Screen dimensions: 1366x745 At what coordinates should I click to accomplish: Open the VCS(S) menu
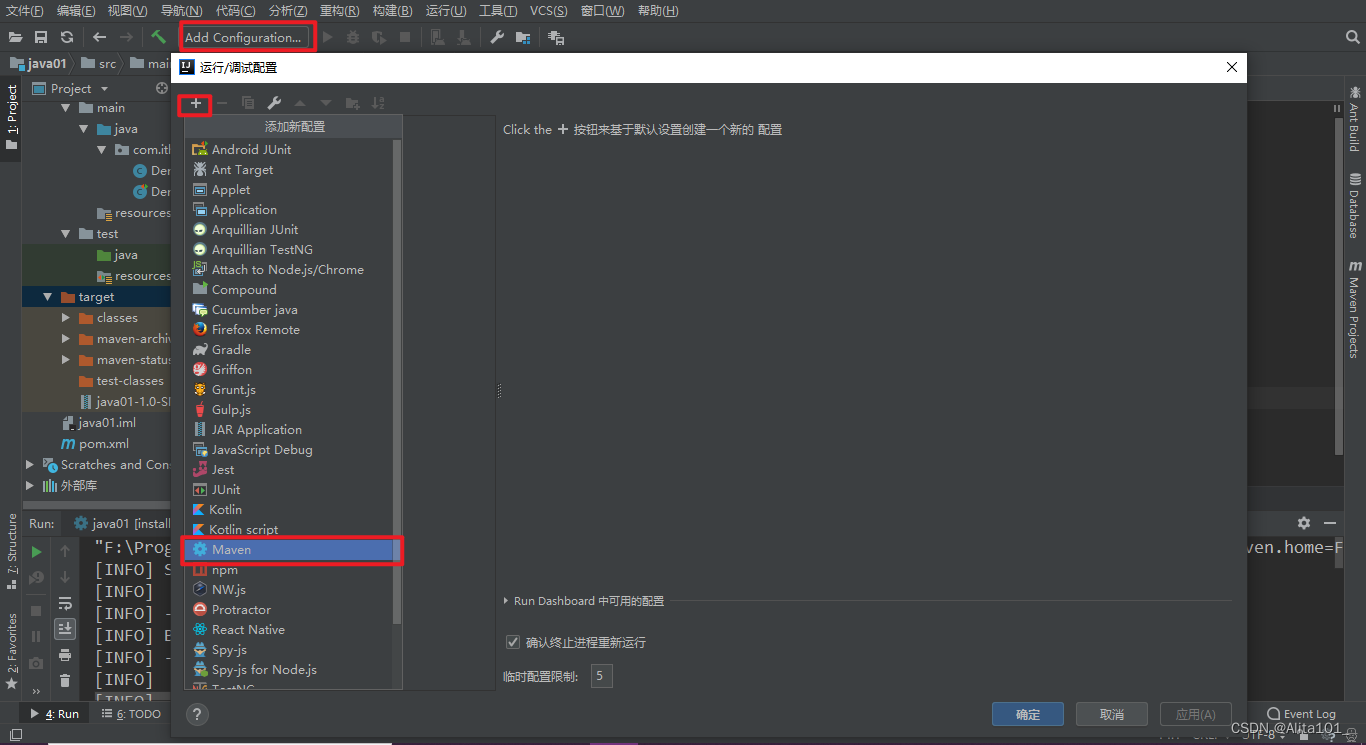[548, 11]
